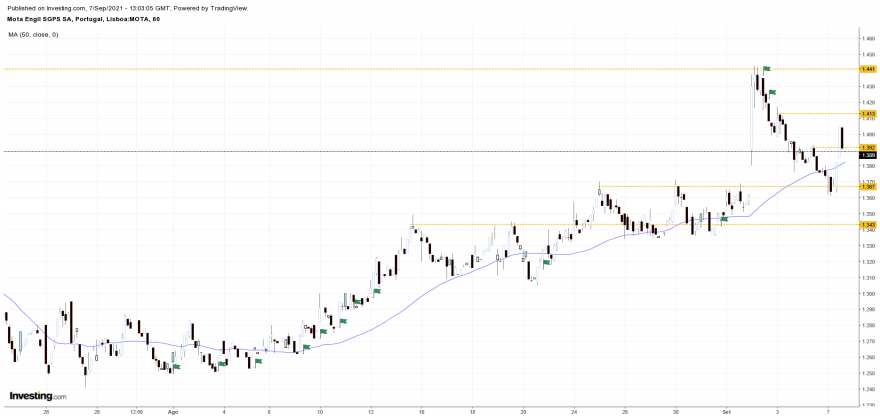Click the 1.350 price axis tick

(x=869, y=214)
